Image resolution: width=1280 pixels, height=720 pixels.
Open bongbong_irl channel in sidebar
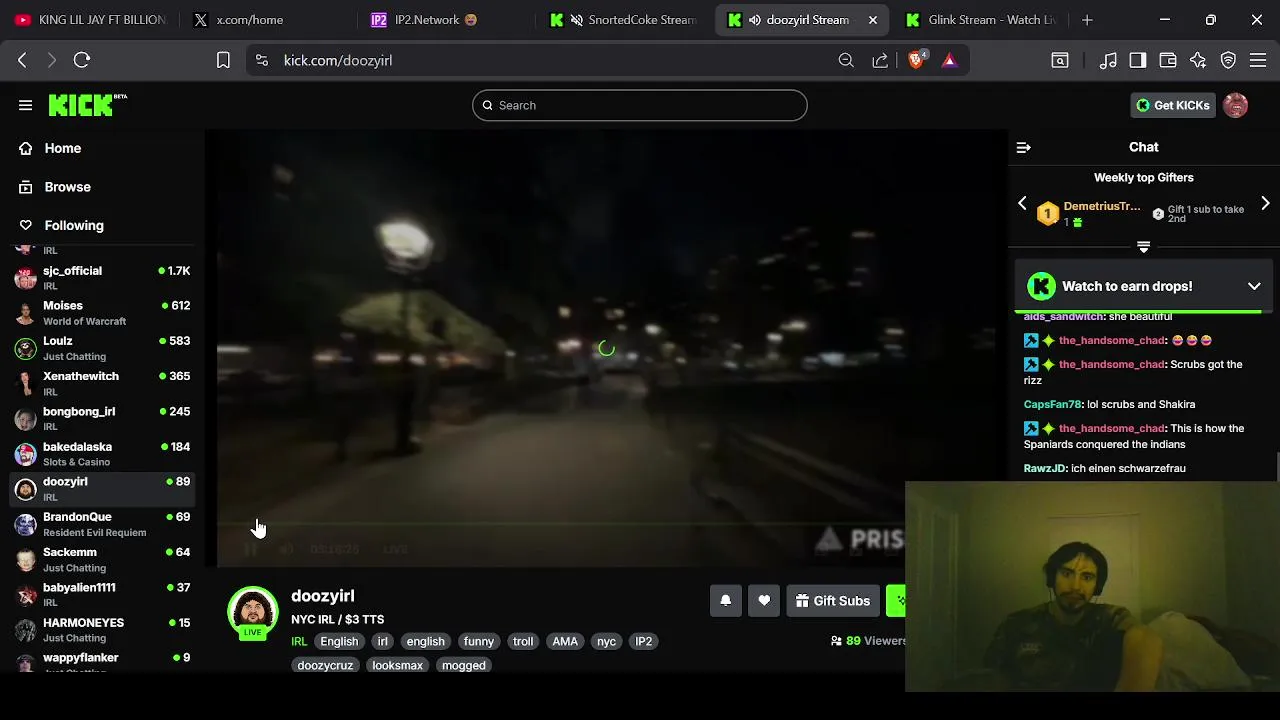coord(102,418)
